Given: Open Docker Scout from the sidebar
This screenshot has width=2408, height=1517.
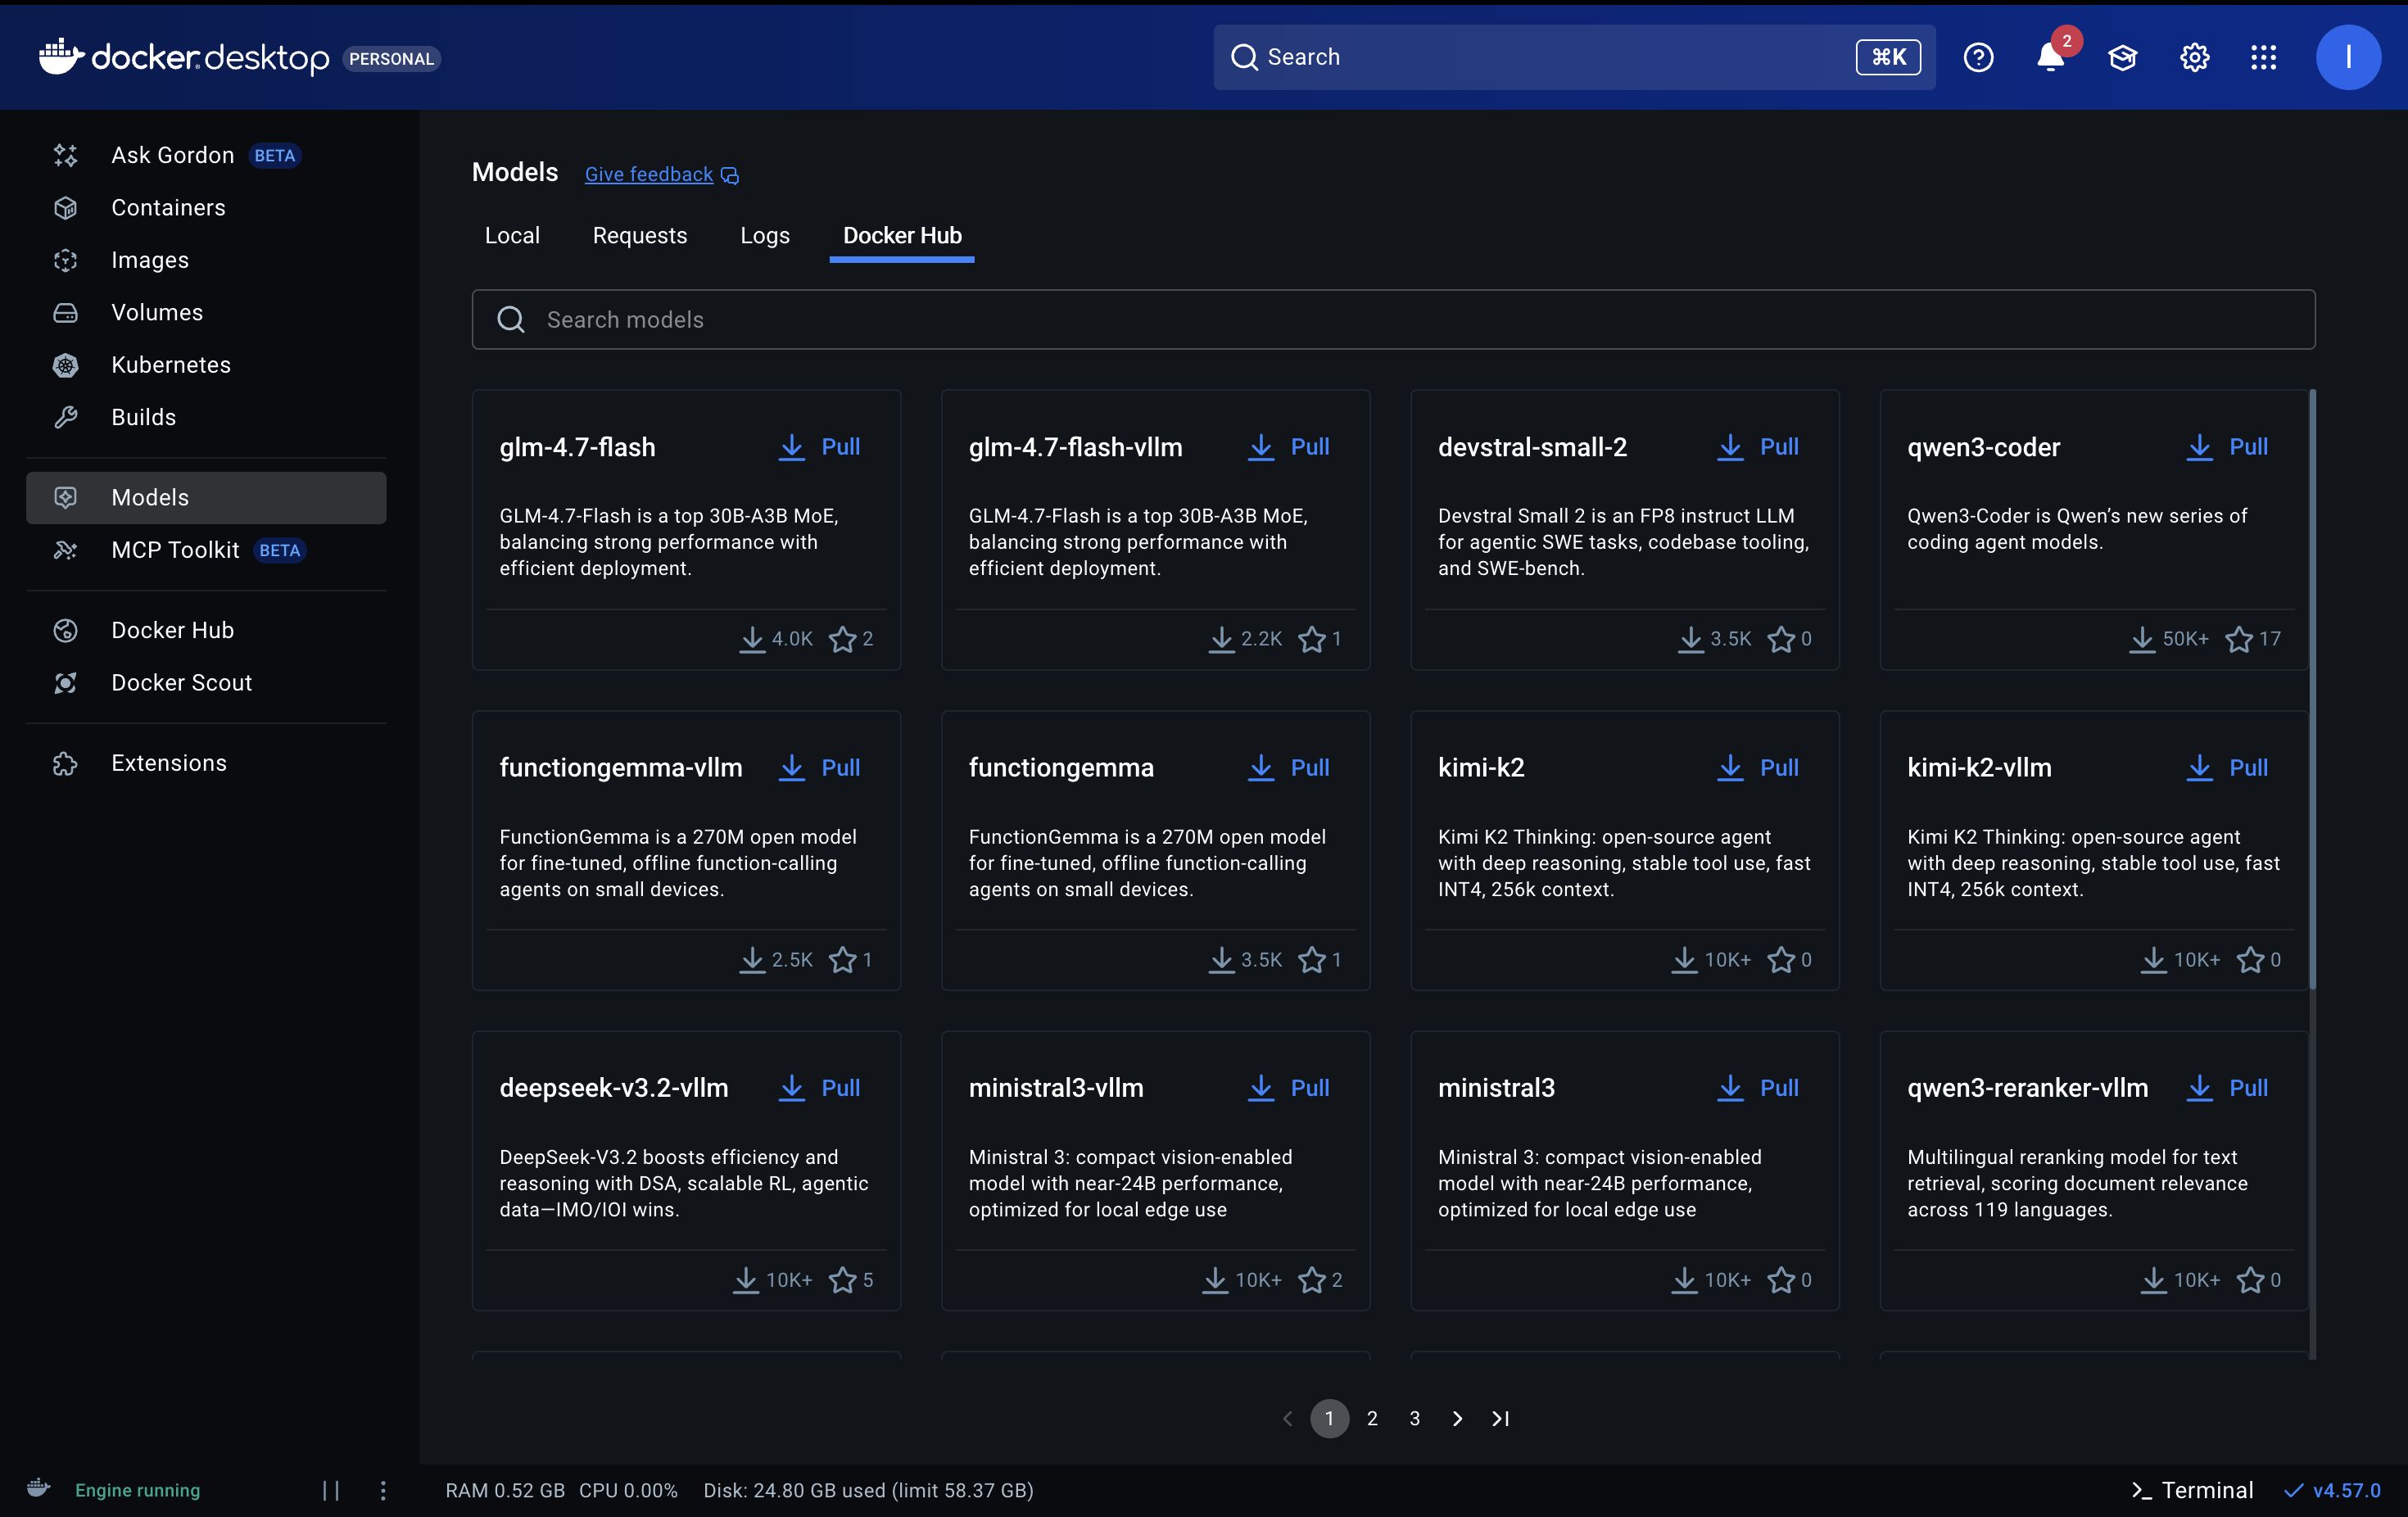Looking at the screenshot, I should pos(181,682).
